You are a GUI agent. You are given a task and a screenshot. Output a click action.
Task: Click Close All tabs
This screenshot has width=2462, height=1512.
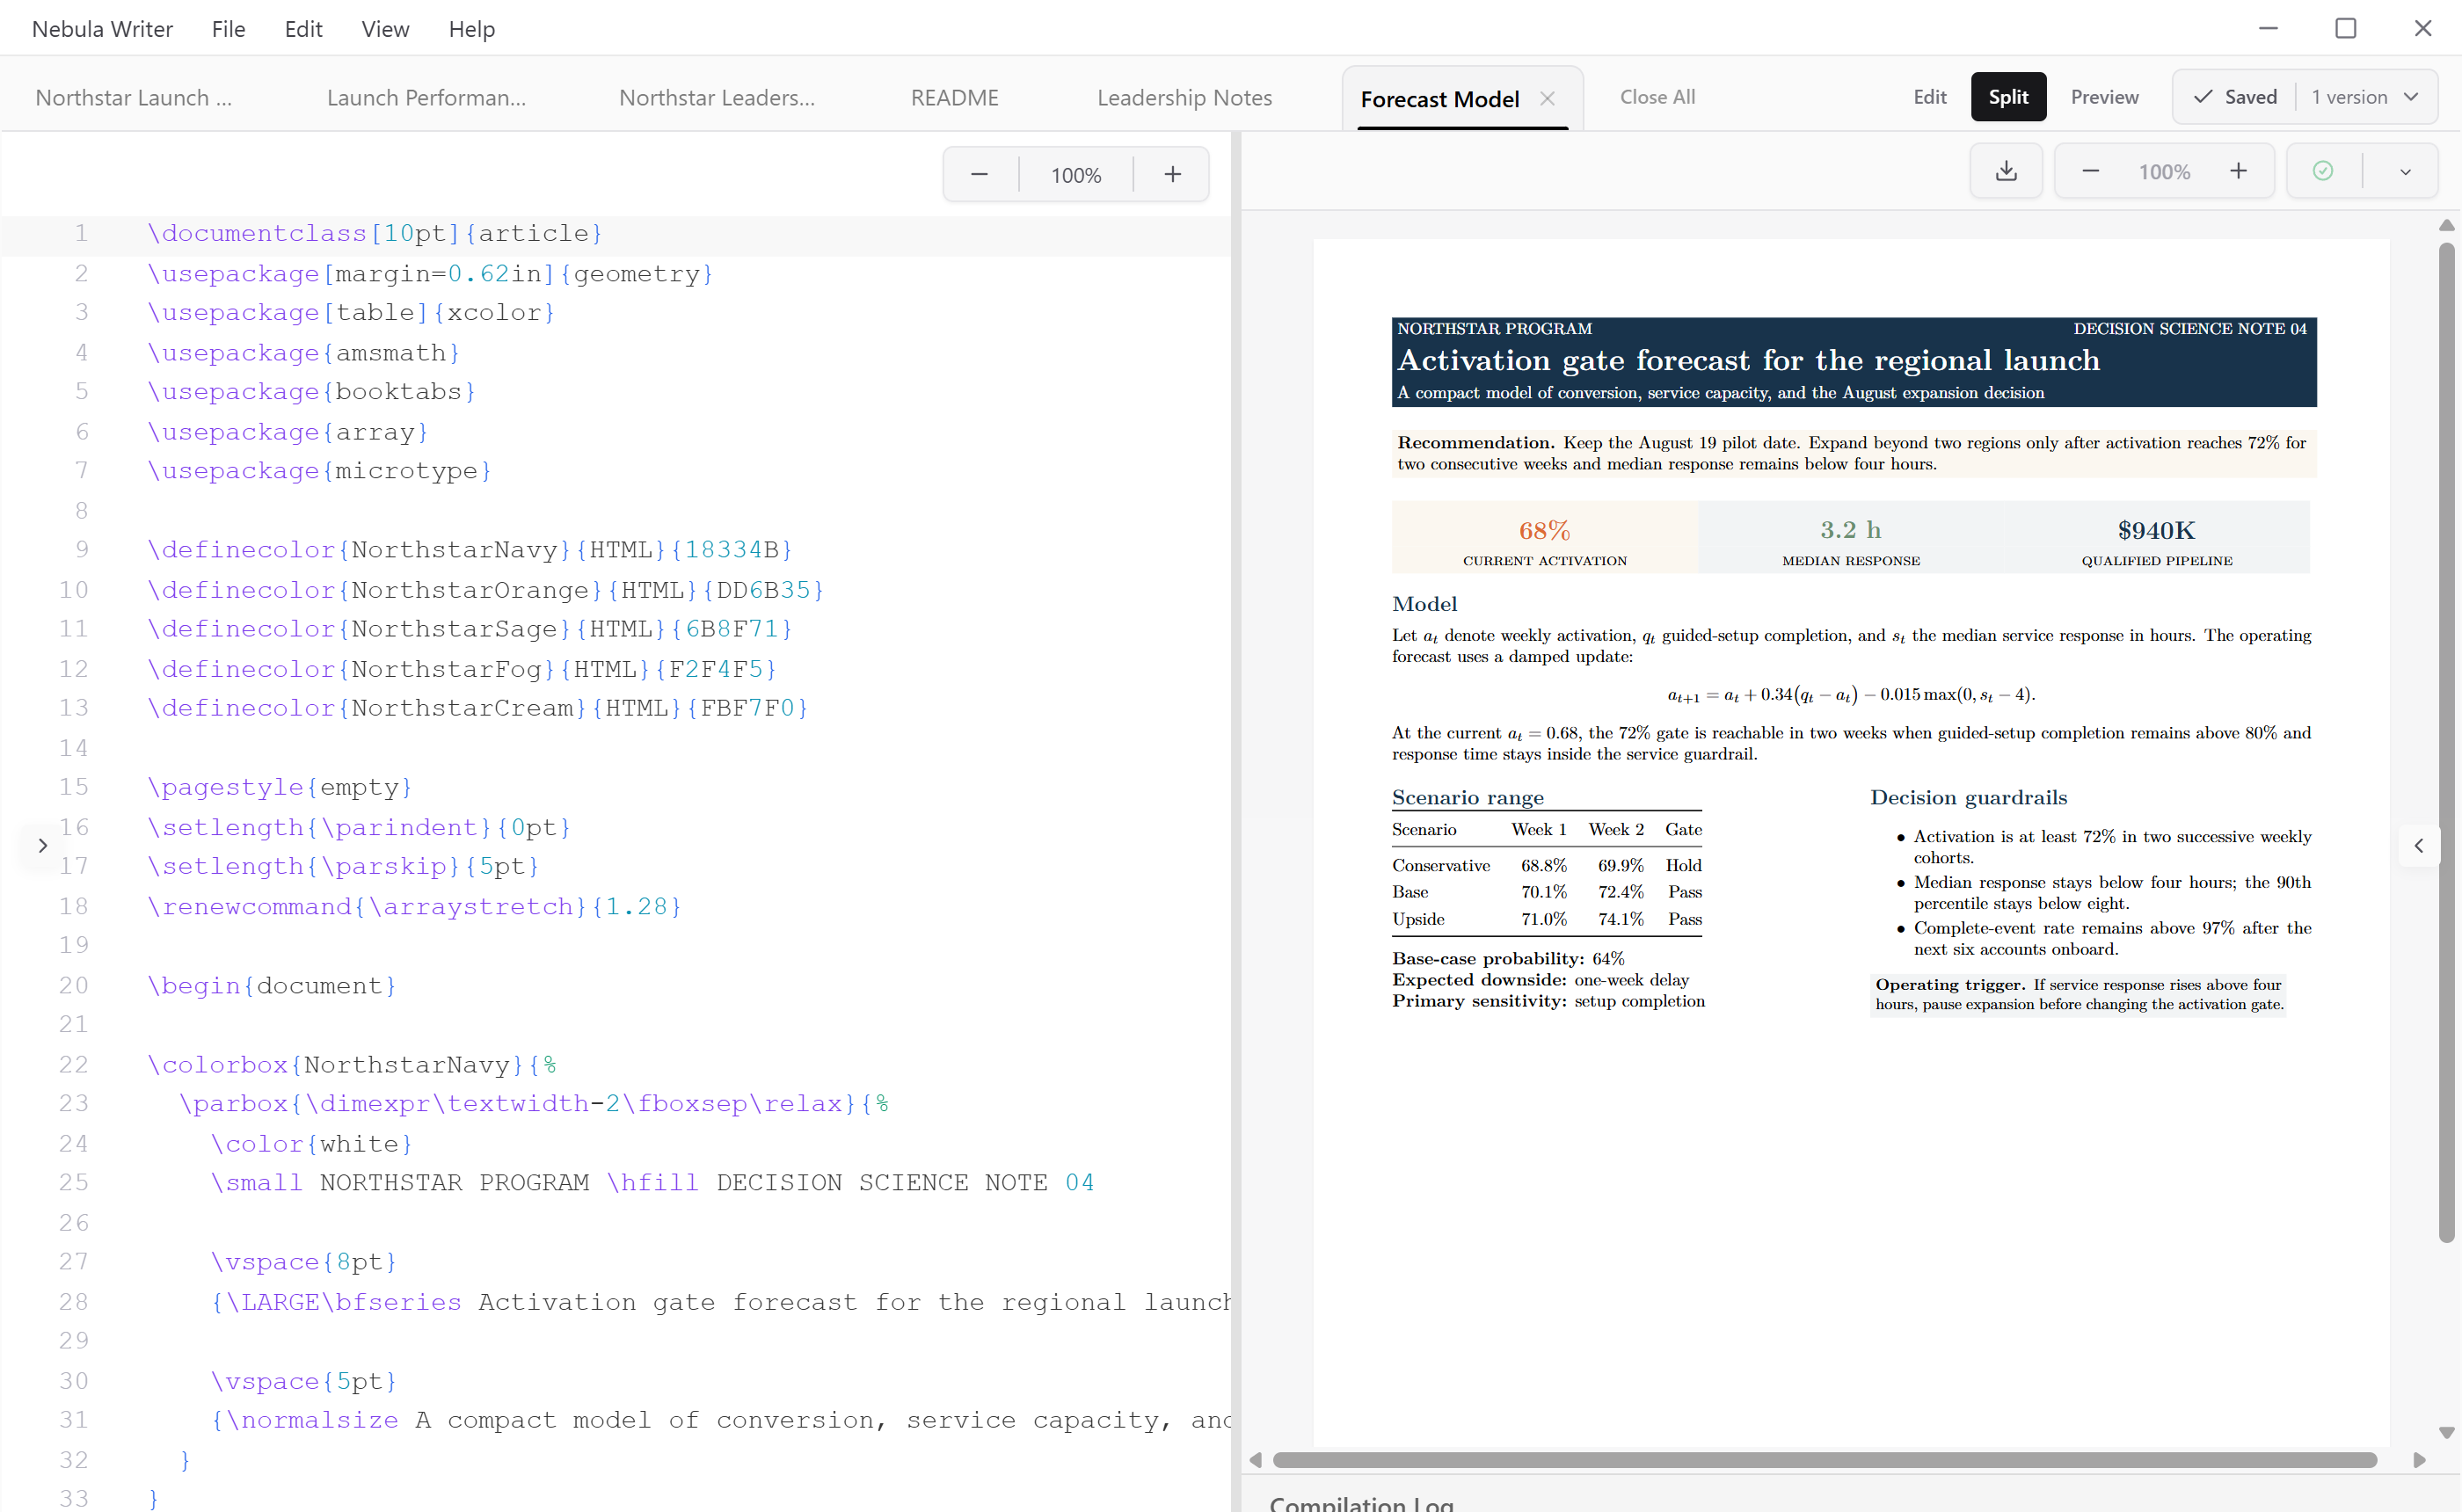1657,97
